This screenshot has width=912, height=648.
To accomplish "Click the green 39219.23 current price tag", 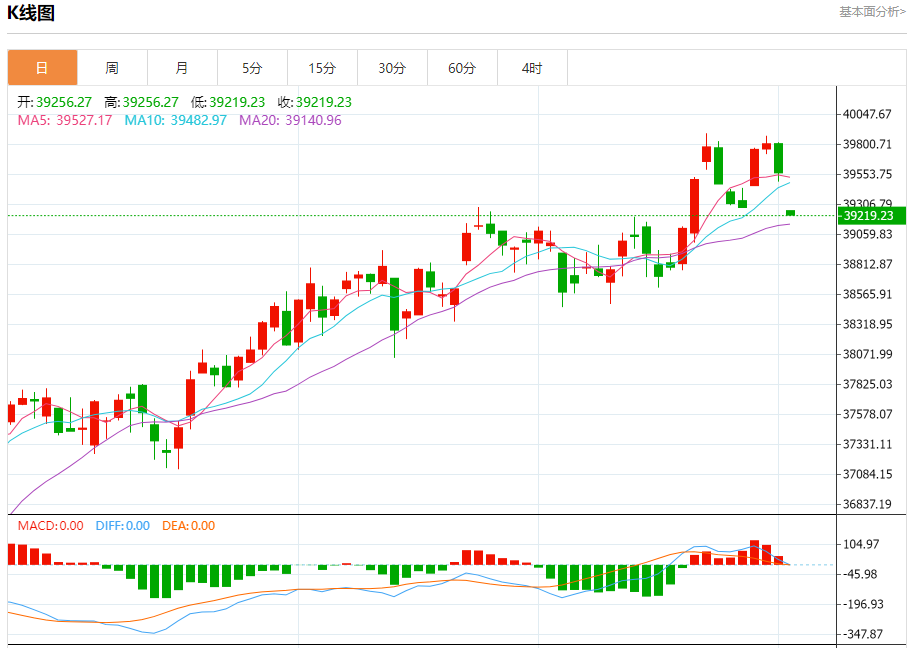I will pos(871,216).
